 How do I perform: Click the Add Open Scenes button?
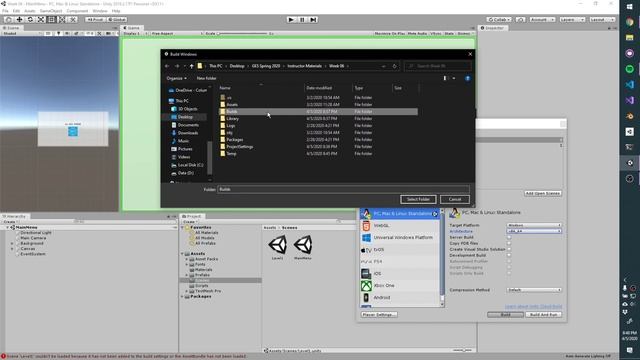tap(543, 193)
